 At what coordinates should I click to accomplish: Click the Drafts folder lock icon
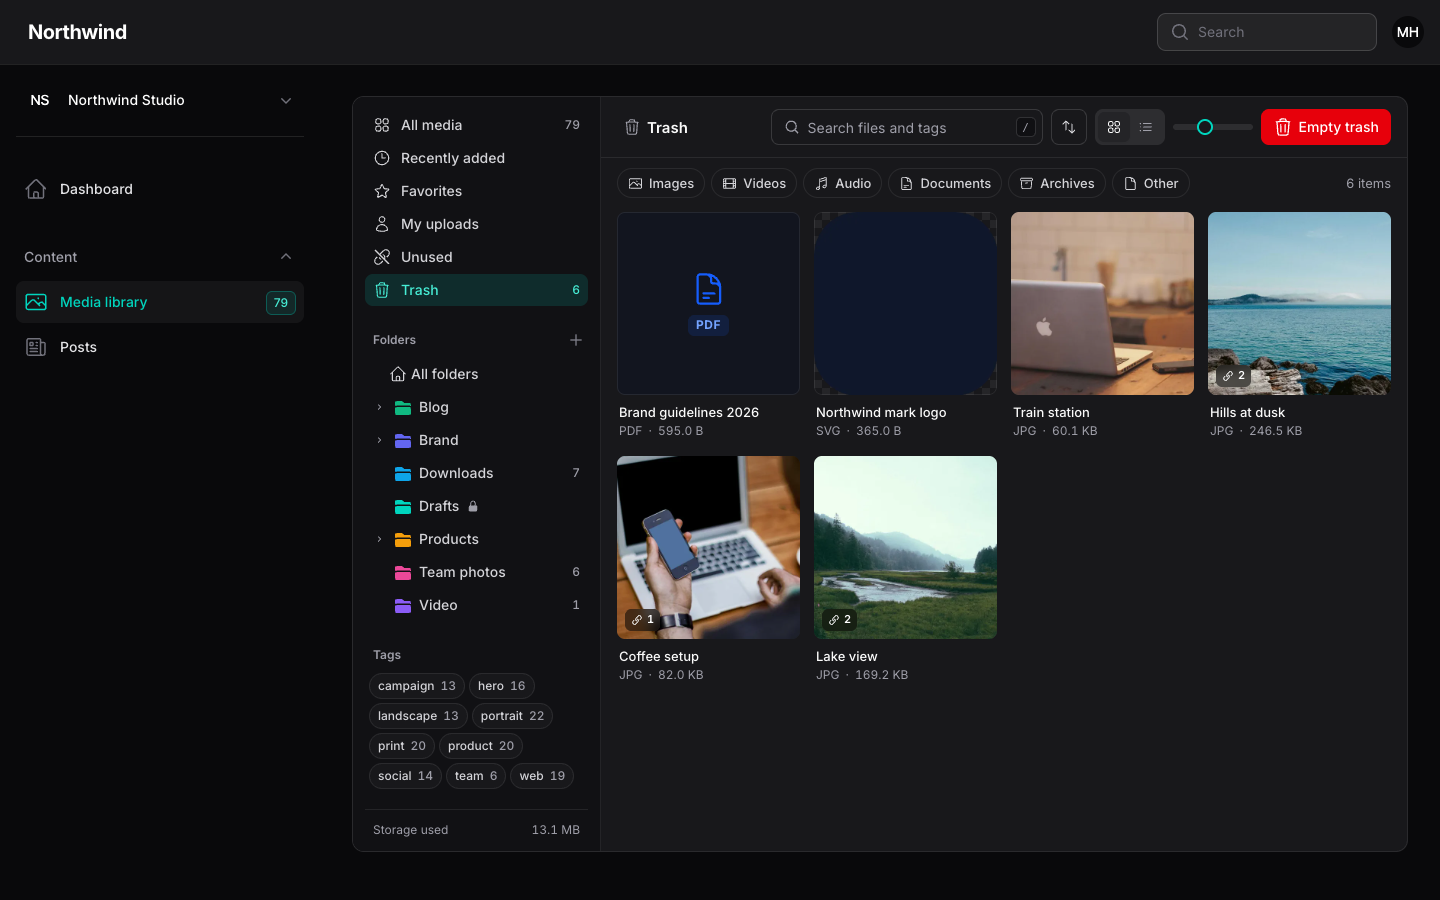click(x=473, y=506)
